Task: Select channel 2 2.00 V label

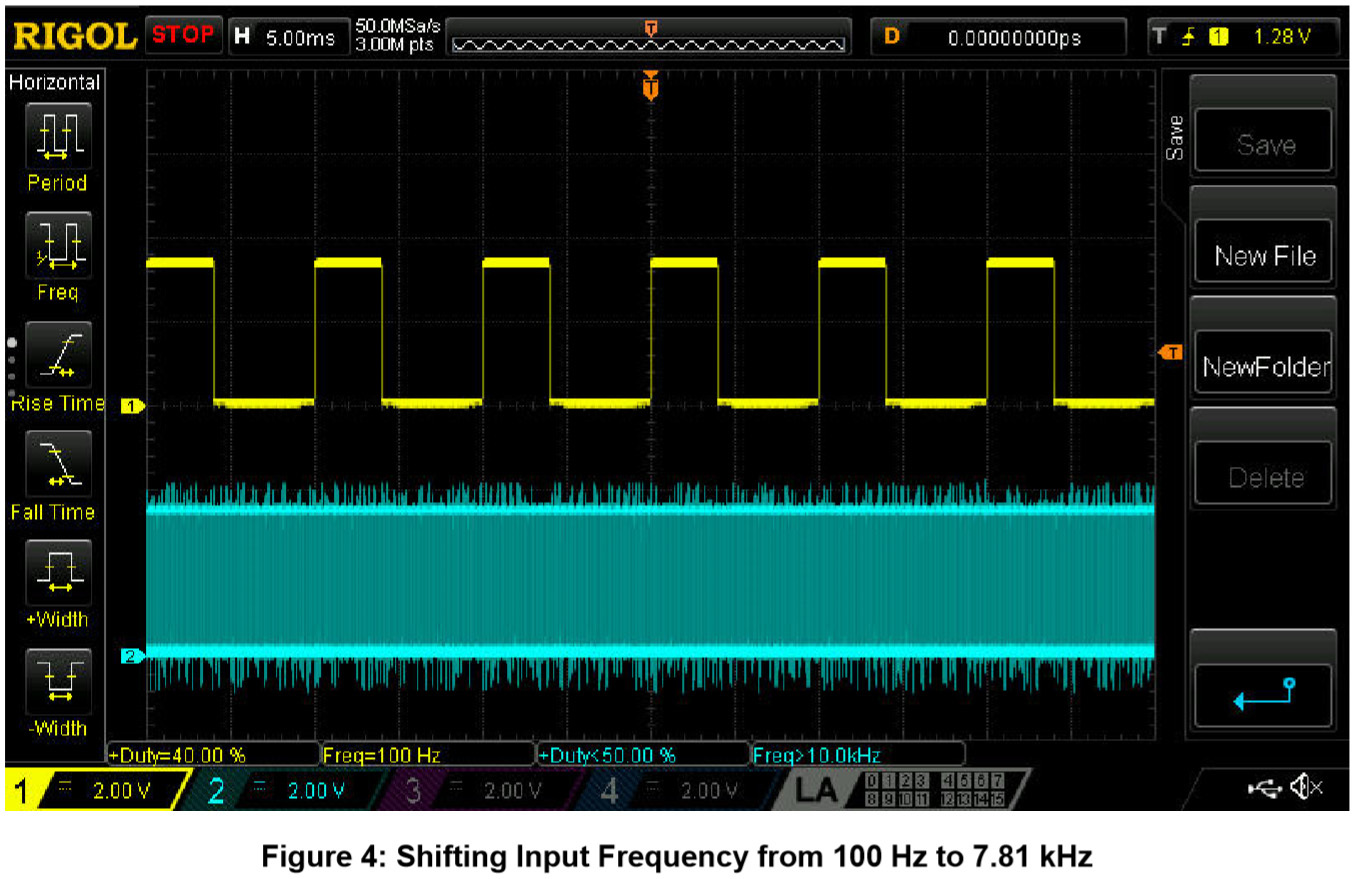Action: point(316,791)
